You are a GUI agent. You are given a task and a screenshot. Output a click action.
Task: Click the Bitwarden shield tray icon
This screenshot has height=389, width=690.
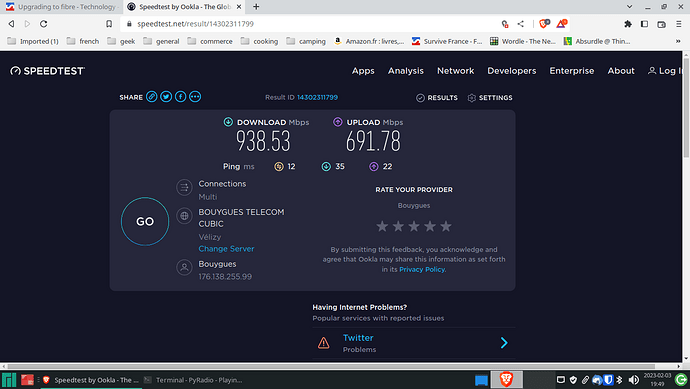pos(608,379)
